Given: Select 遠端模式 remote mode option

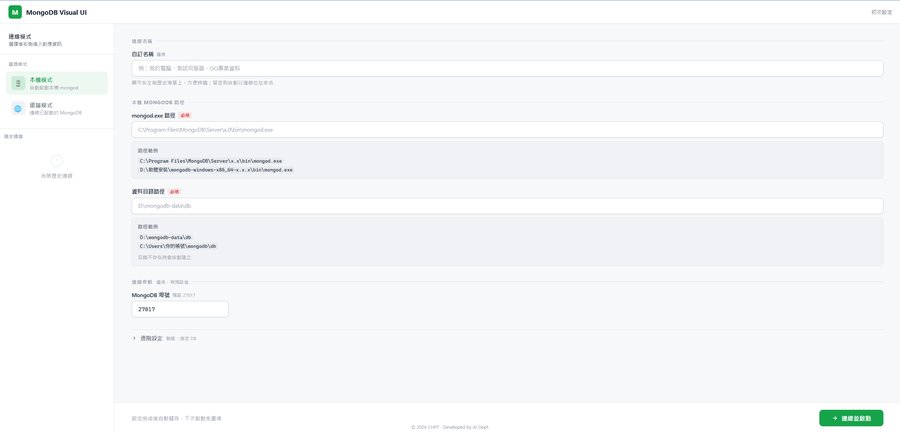Looking at the screenshot, I should click(56, 109).
